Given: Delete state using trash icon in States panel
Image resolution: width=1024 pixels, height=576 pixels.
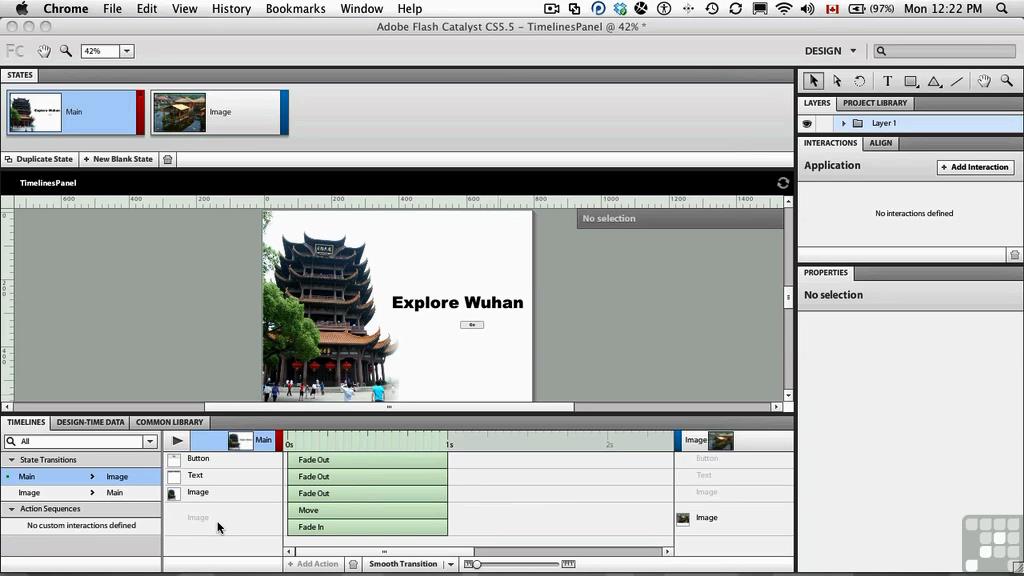Looking at the screenshot, I should coord(168,159).
